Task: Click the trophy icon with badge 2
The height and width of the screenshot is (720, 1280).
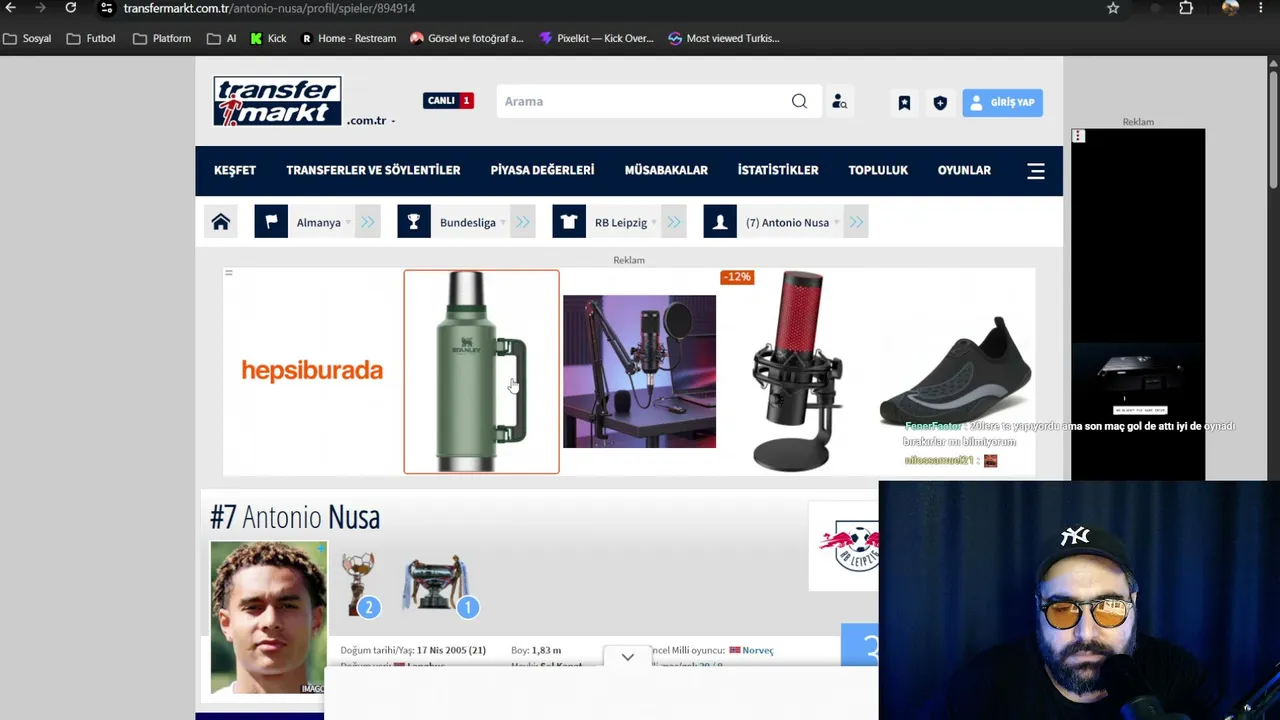Action: [359, 584]
